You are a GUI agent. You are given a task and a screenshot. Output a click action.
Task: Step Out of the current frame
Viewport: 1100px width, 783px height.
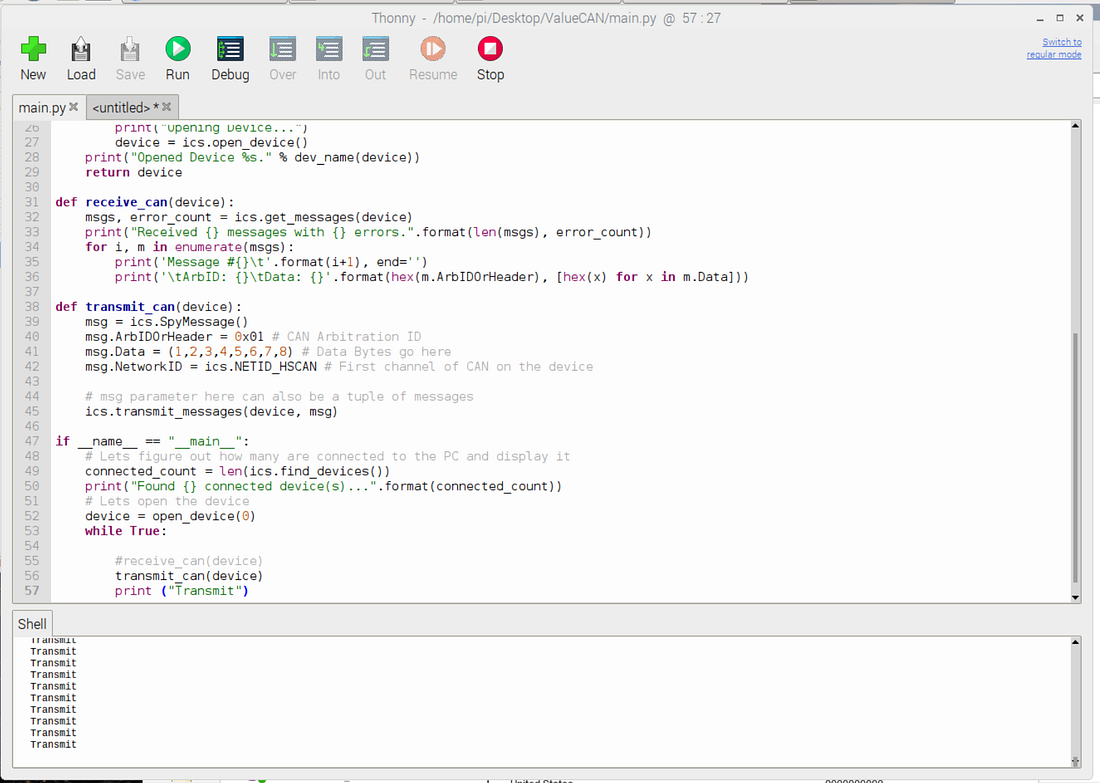click(375, 48)
